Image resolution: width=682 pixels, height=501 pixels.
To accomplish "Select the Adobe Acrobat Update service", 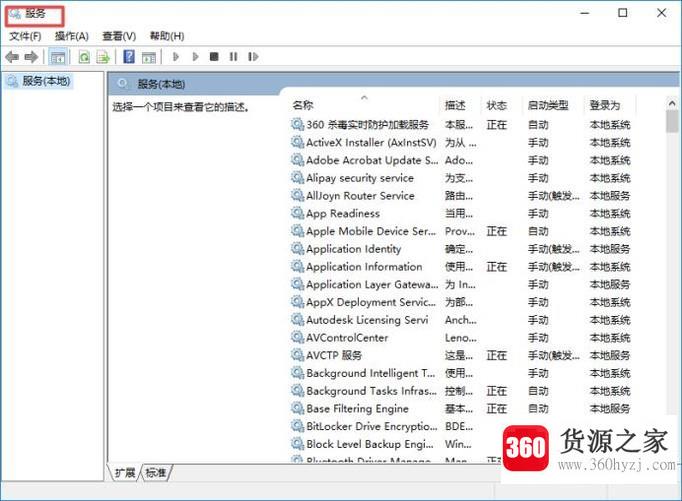I will (460, 160).
